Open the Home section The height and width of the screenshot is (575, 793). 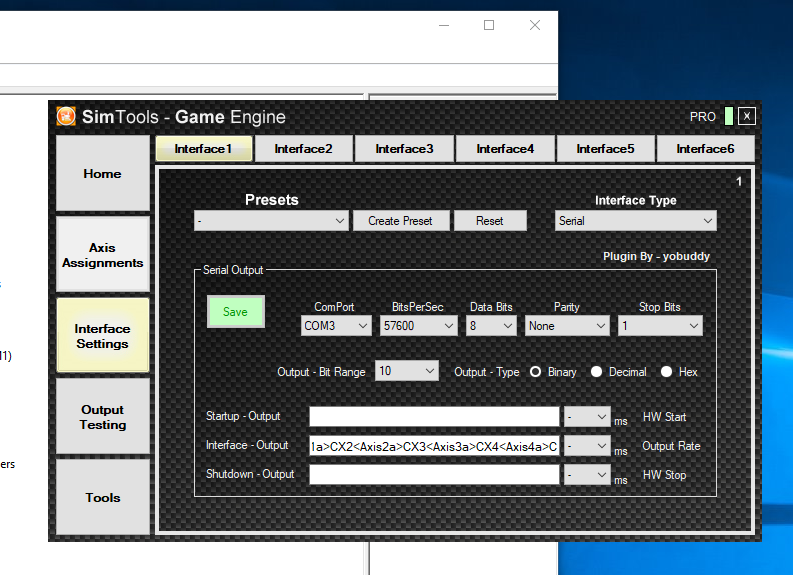[x=103, y=173]
